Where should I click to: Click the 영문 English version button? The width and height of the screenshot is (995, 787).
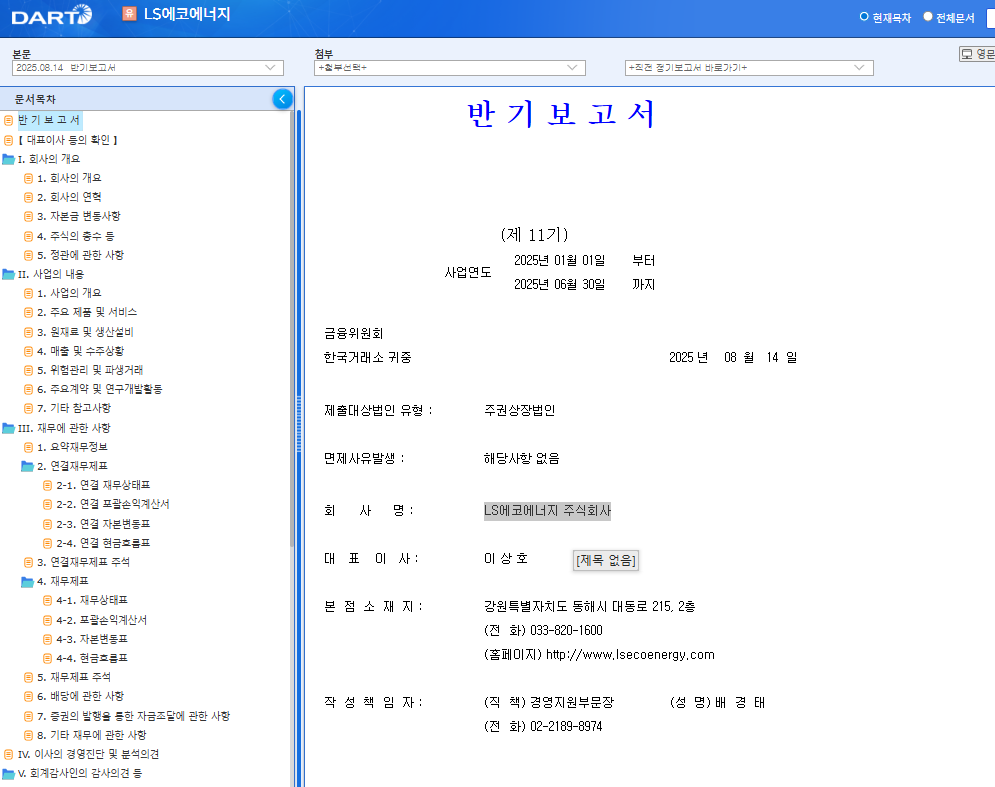[977, 54]
